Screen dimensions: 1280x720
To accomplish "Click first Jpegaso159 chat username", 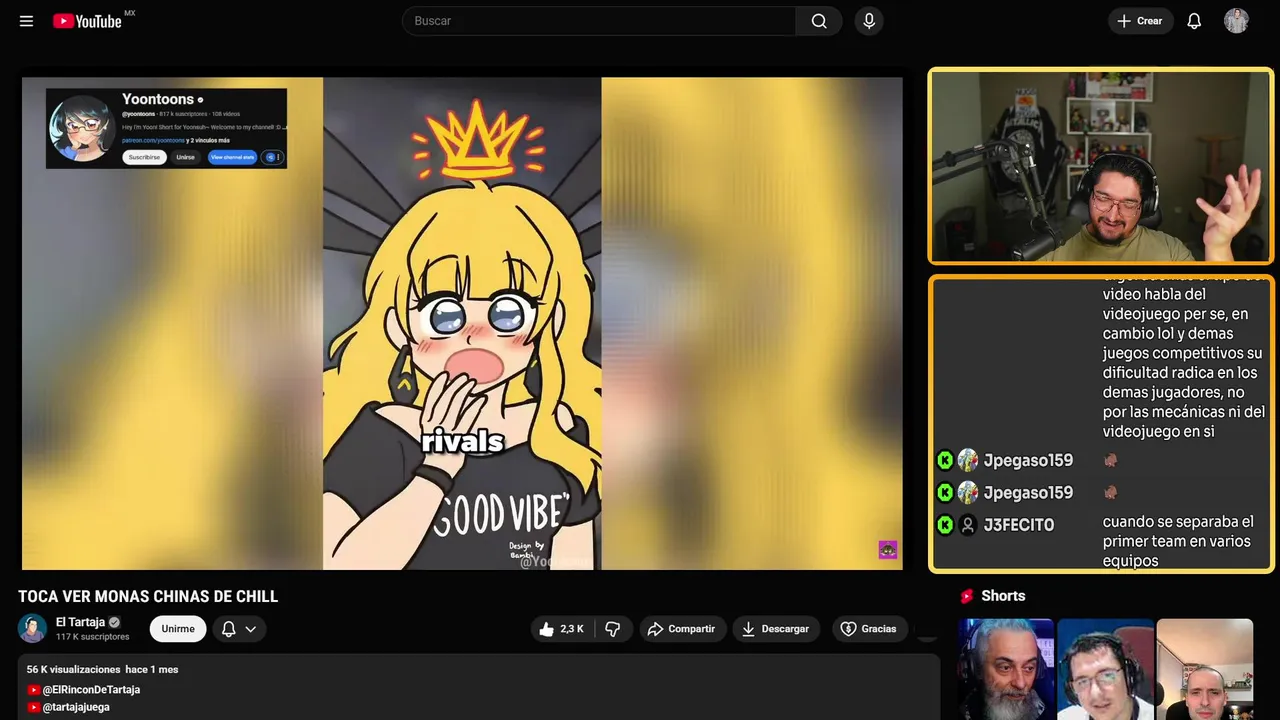I will click(x=1027, y=460).
